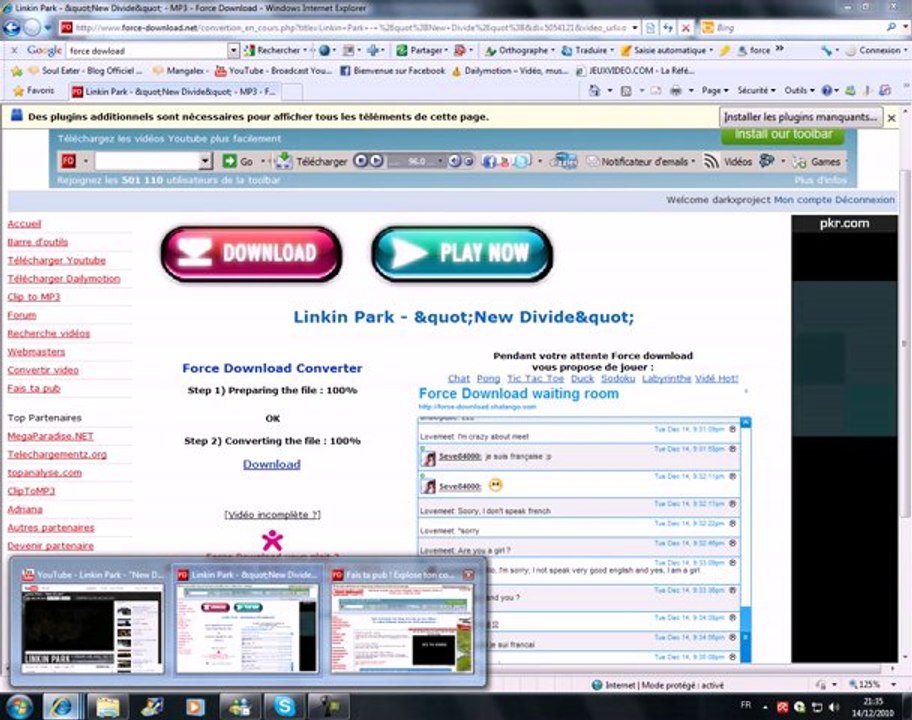Click the Install our toolbar green button
The width and height of the screenshot is (912, 720).
point(783,134)
